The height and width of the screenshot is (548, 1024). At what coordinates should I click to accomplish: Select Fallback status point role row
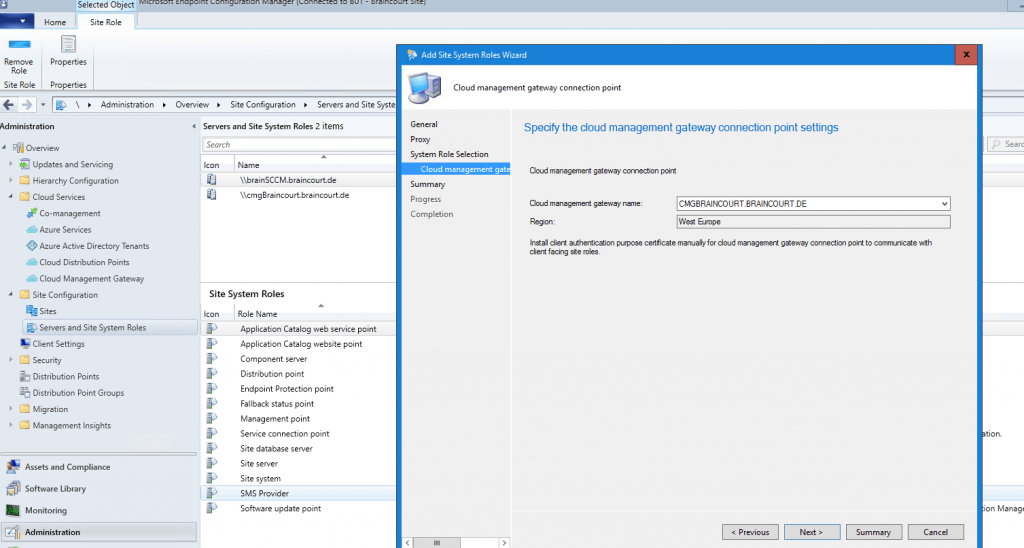298,404
